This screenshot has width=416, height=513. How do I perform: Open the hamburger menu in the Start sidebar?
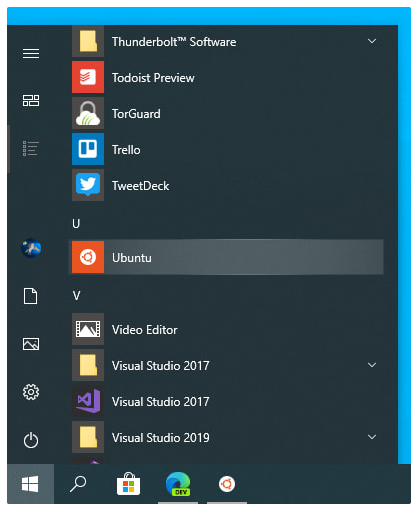tap(31, 53)
